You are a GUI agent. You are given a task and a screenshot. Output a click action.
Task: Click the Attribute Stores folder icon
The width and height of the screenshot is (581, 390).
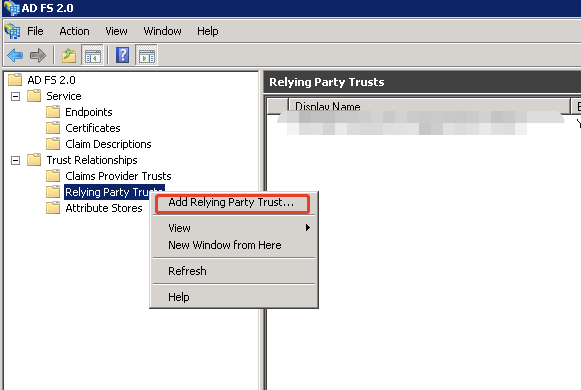pos(53,207)
